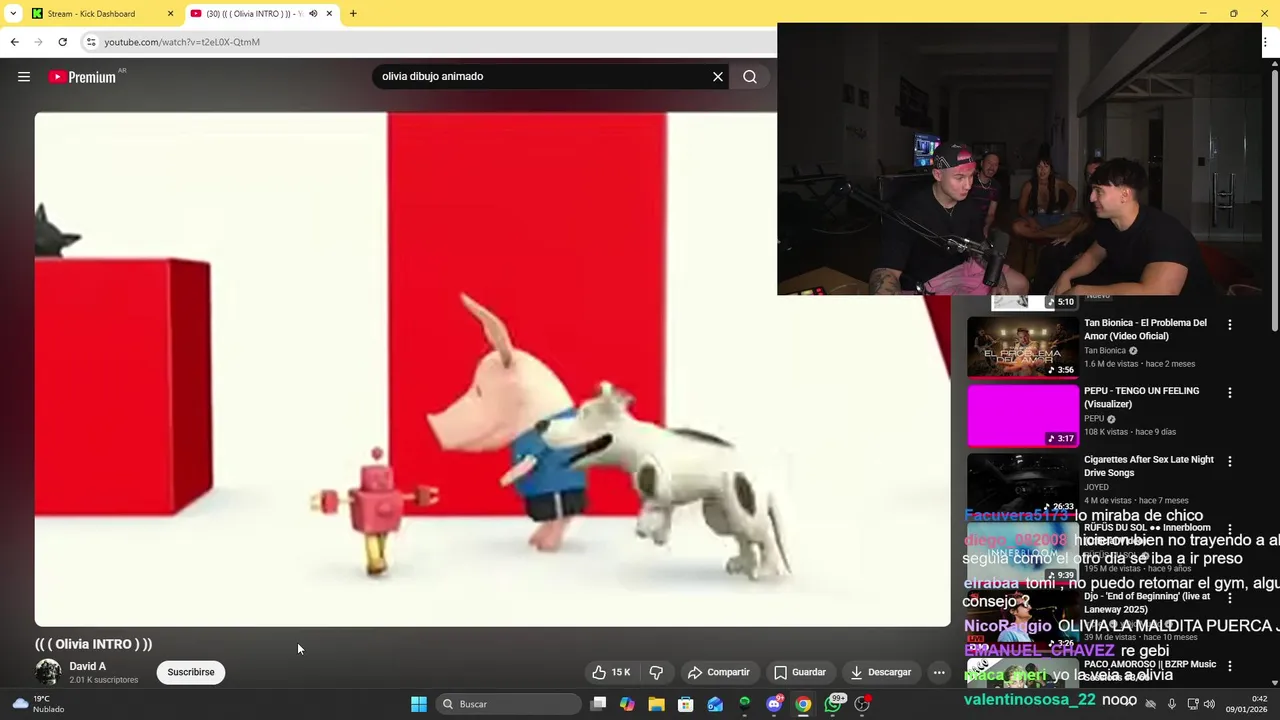Clear the search text with the X
The image size is (1280, 720).
coord(718,76)
